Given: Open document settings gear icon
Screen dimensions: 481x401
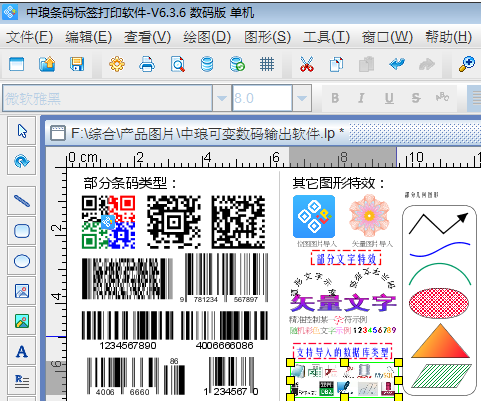Looking at the screenshot, I should click(x=117, y=64).
